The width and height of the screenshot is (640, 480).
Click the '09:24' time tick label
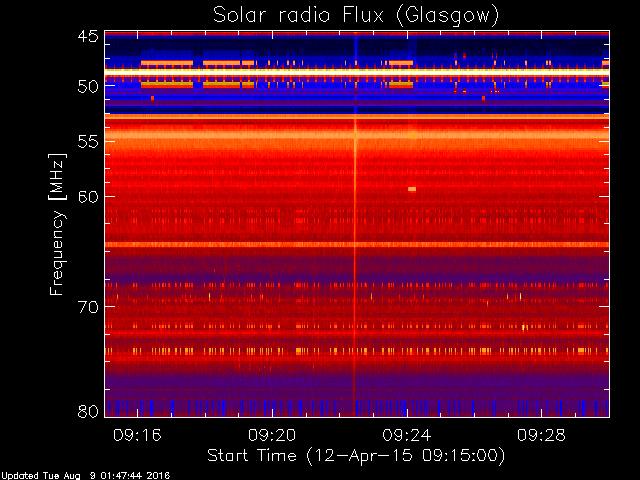coord(407,435)
